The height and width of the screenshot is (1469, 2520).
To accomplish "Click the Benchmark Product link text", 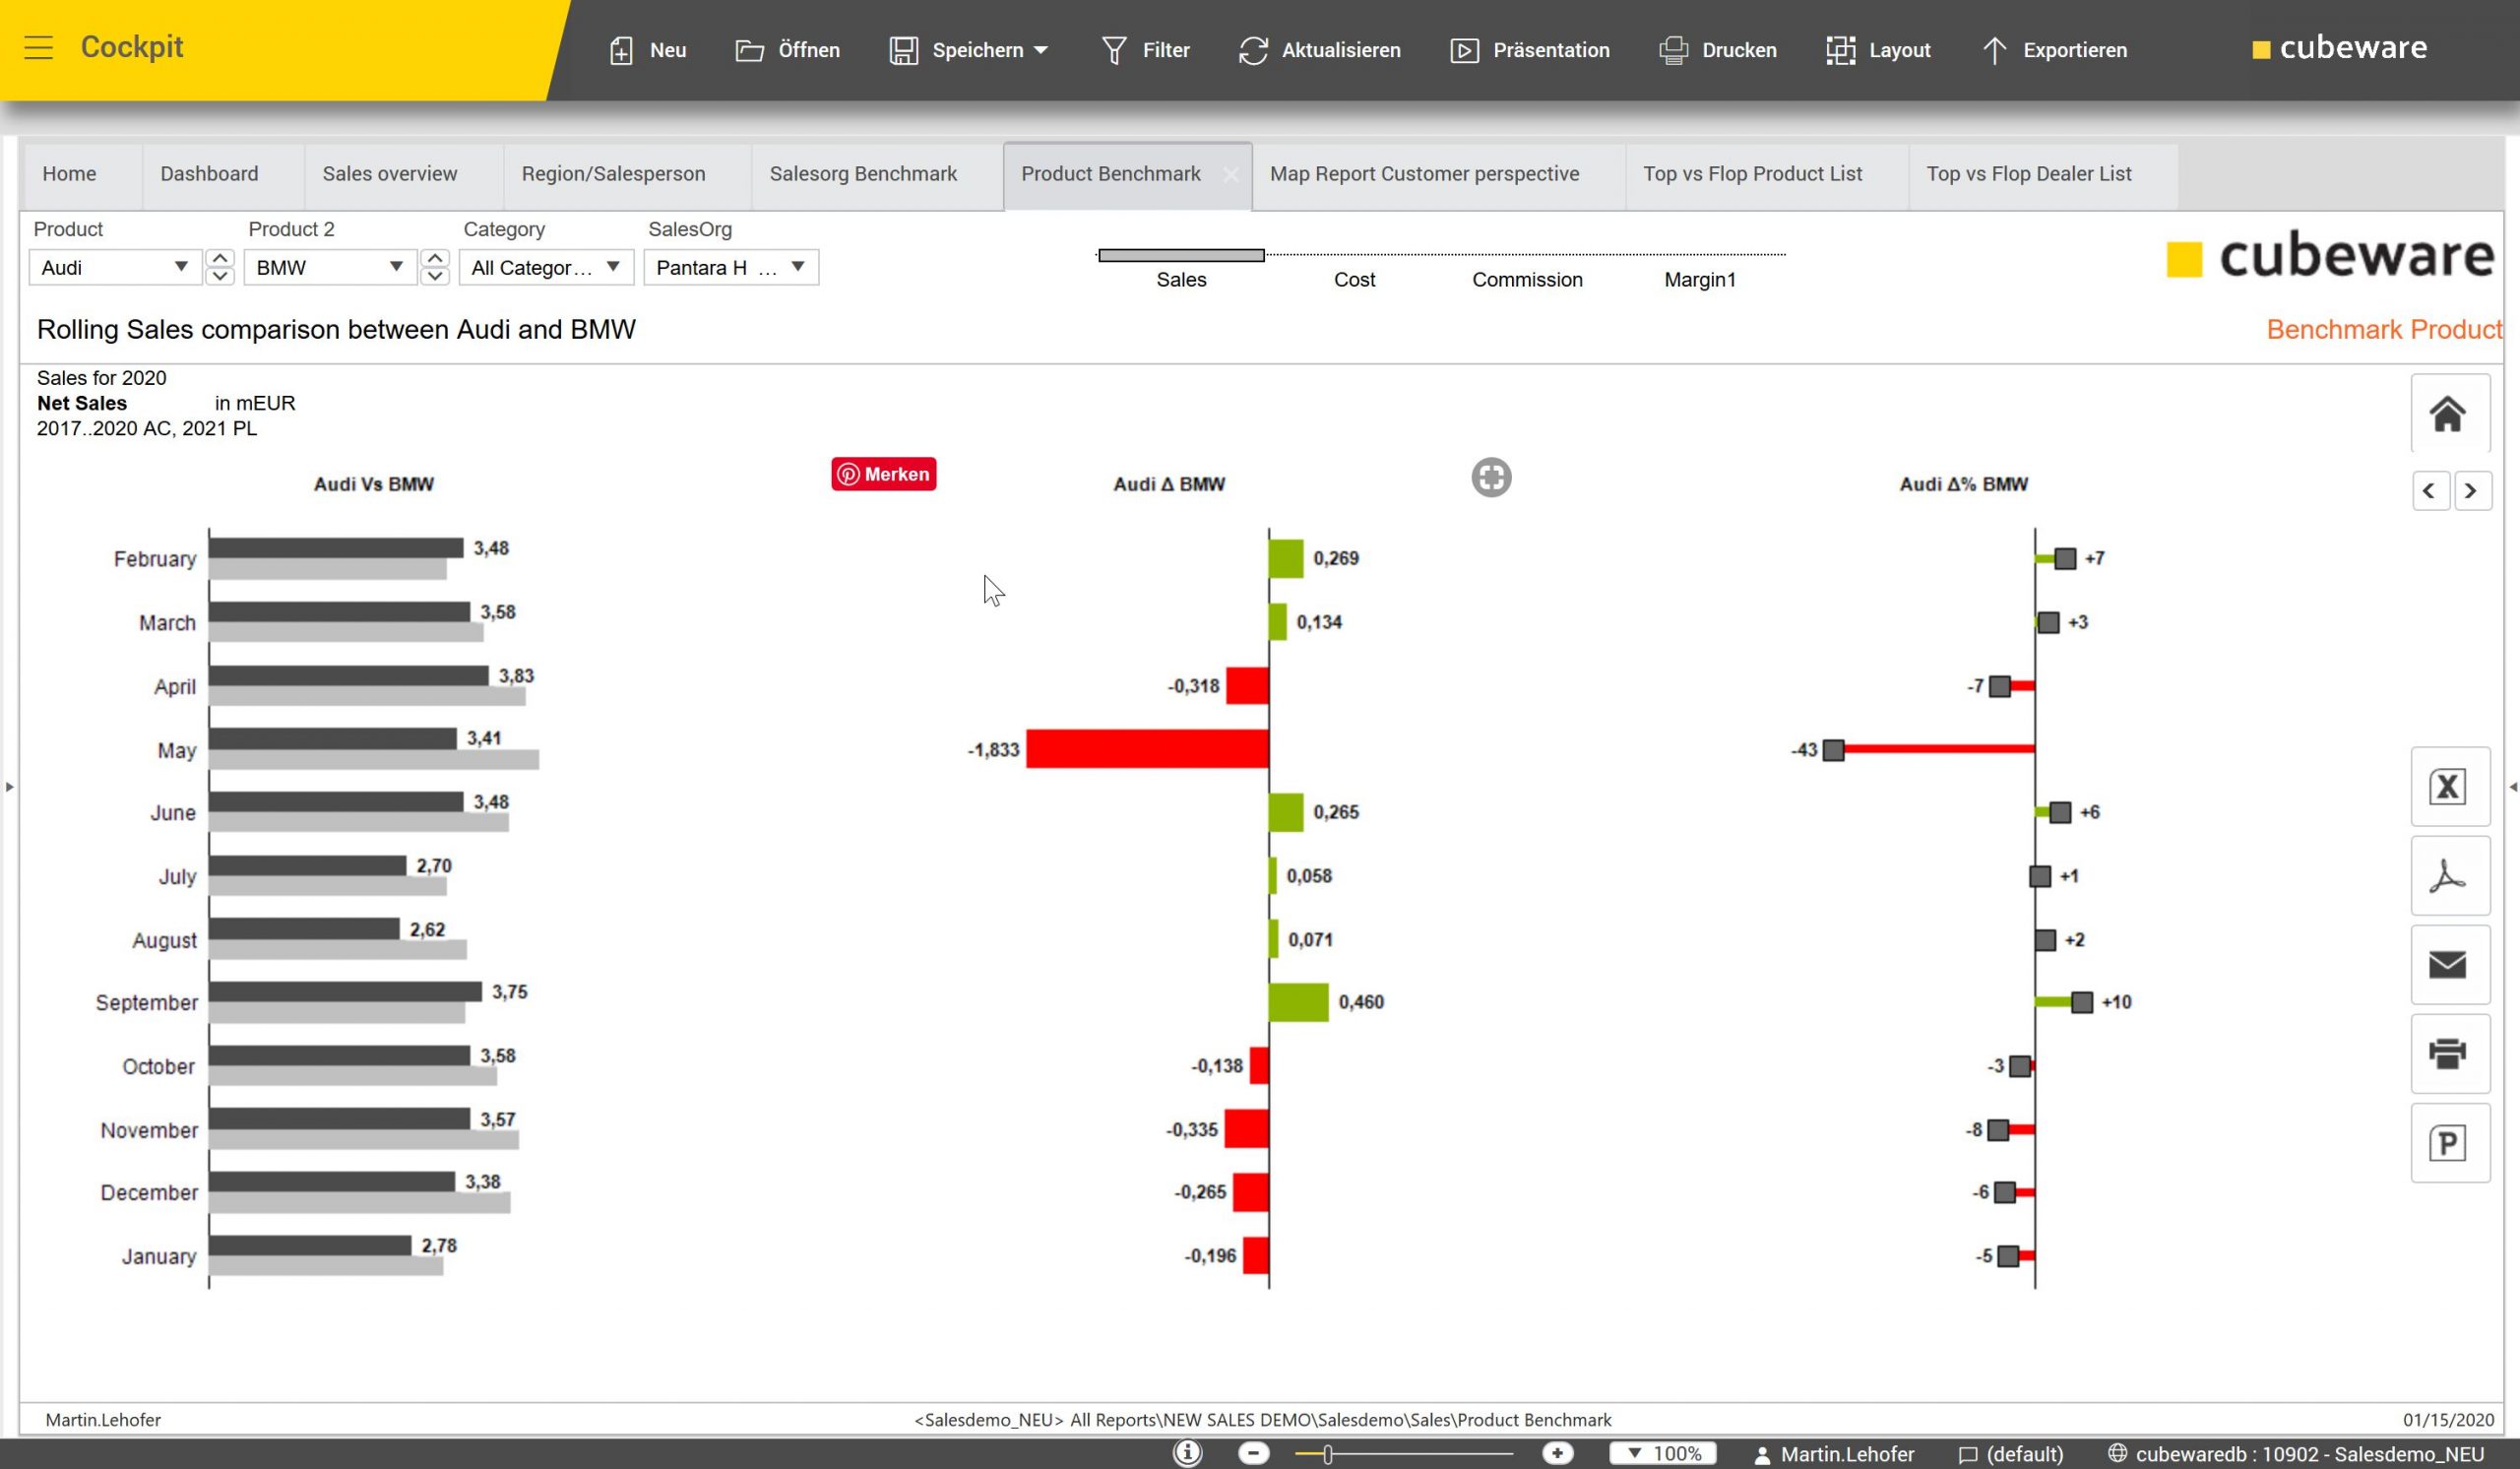I will pyautogui.click(x=2384, y=330).
